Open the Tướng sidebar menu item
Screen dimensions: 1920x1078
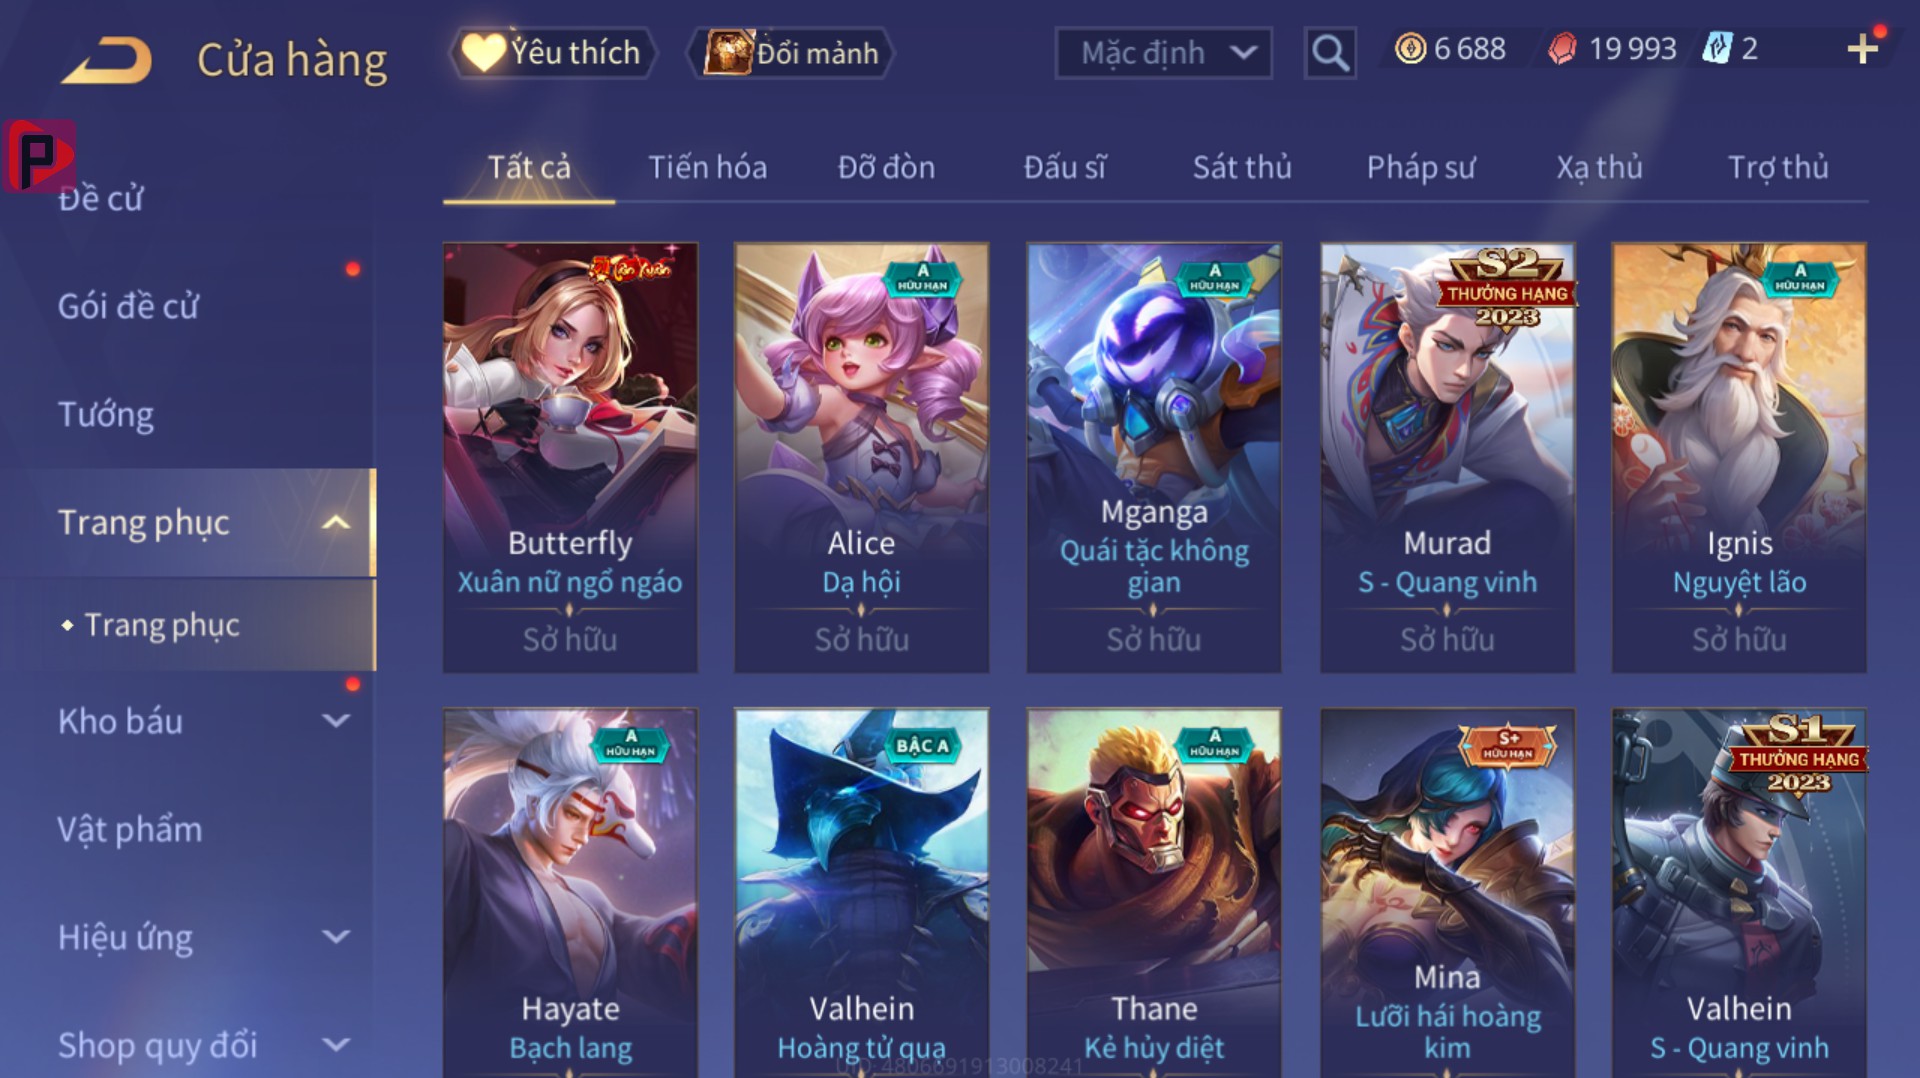point(106,414)
